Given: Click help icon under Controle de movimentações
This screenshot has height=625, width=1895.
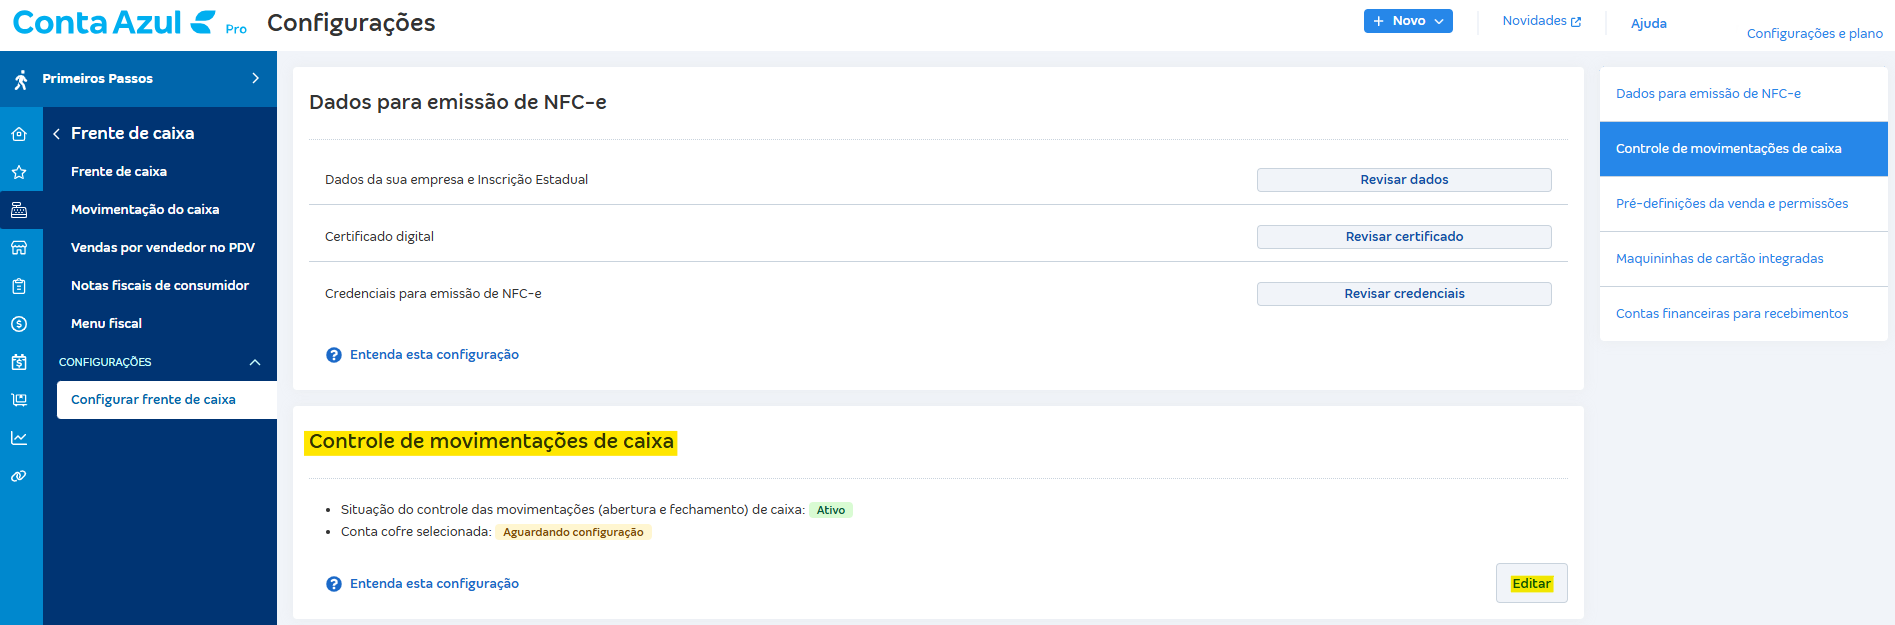Looking at the screenshot, I should (x=334, y=584).
